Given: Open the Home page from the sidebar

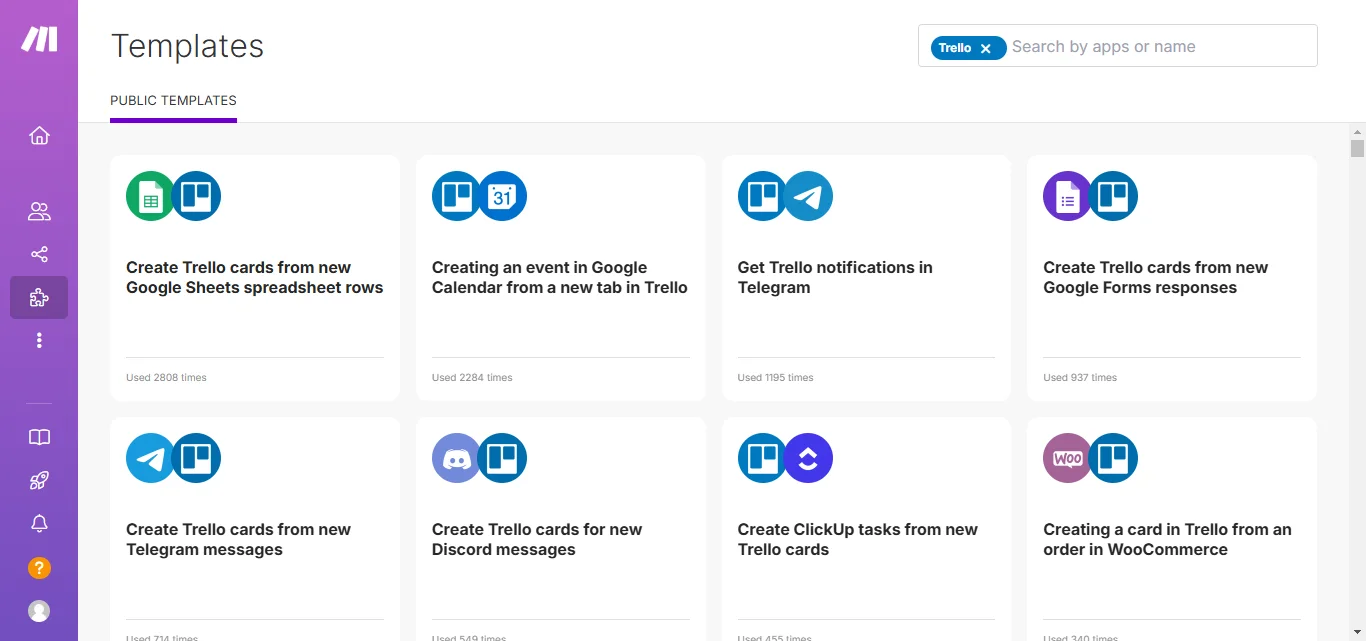Looking at the screenshot, I should click(x=39, y=135).
